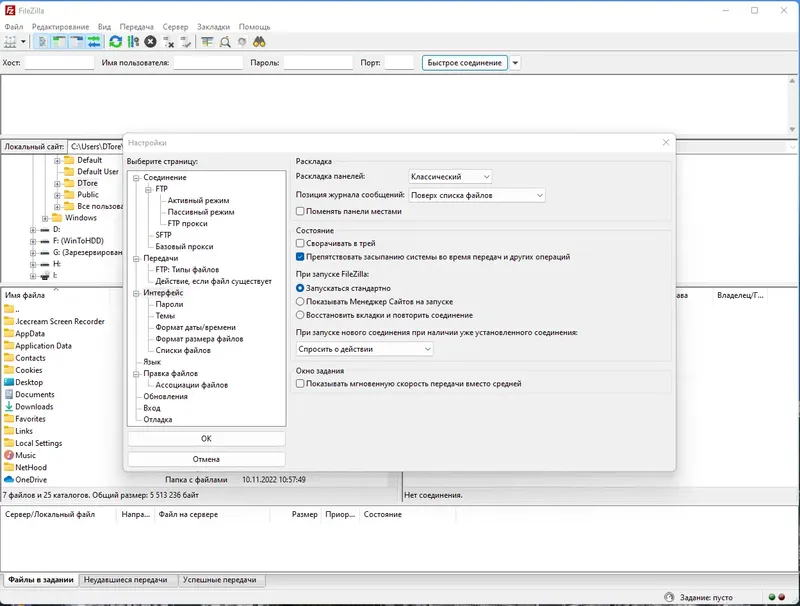This screenshot has height=606, width=800.
Task: Close the Настройки dialog
Action: (666, 142)
